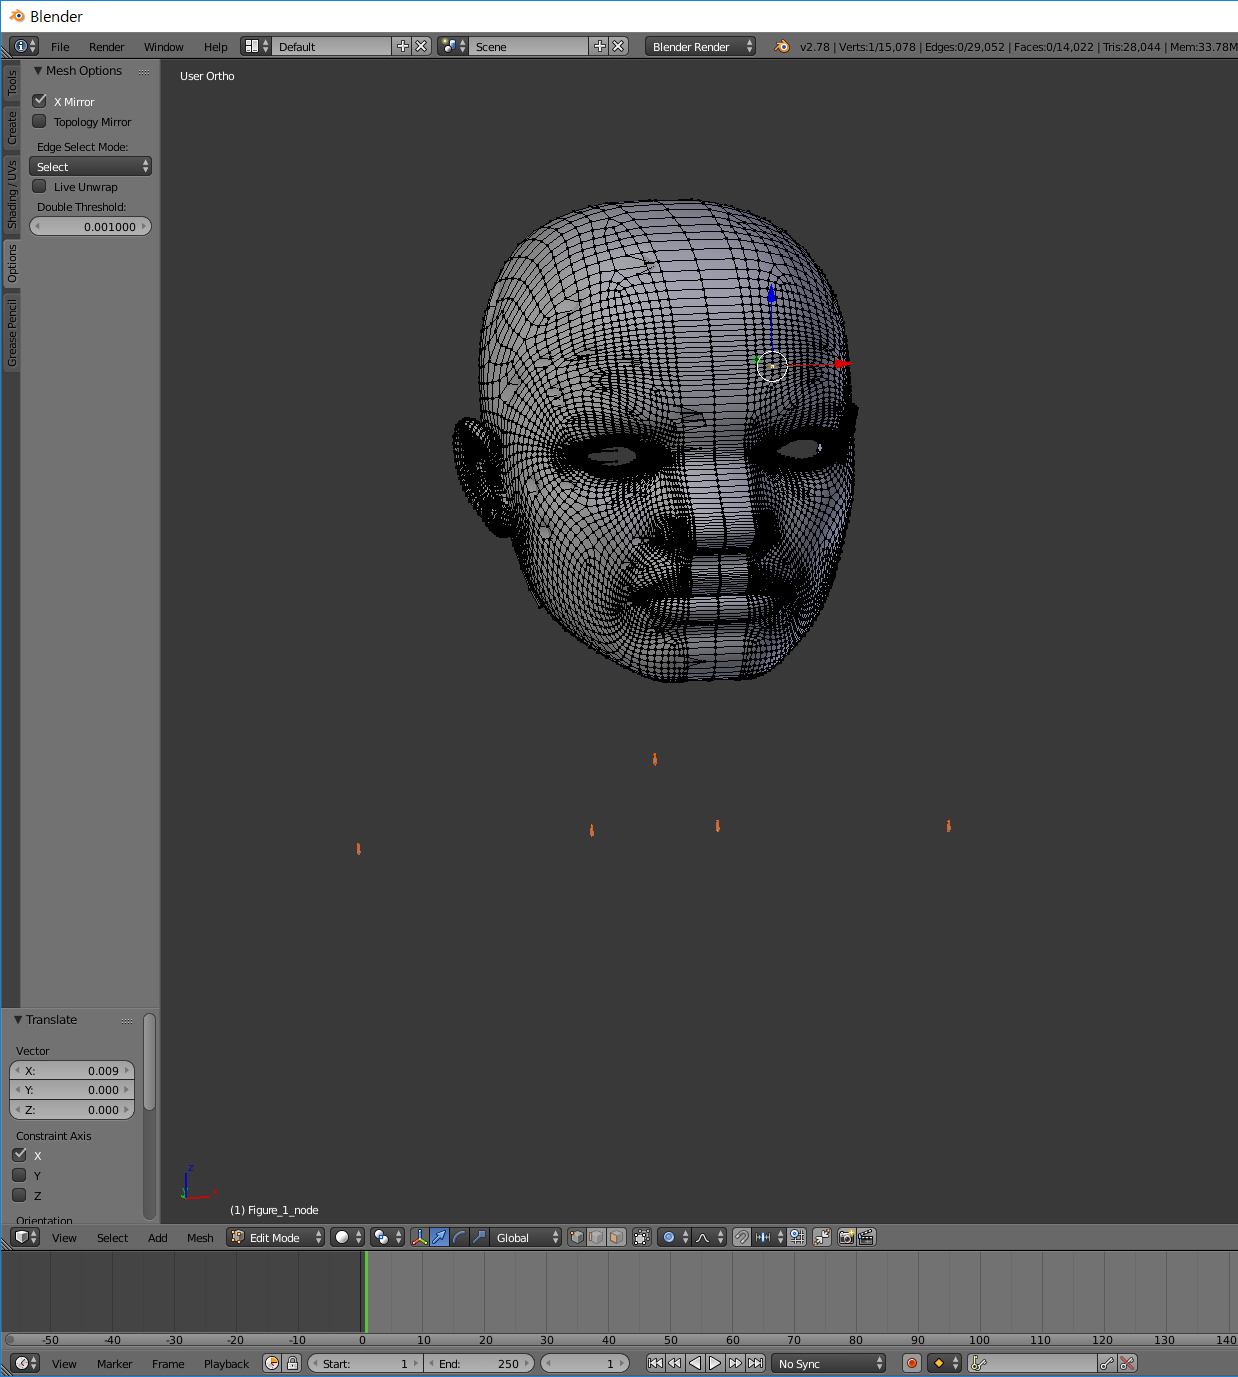Enable the magnet snapping icon
The image size is (1238, 1377).
point(741,1237)
